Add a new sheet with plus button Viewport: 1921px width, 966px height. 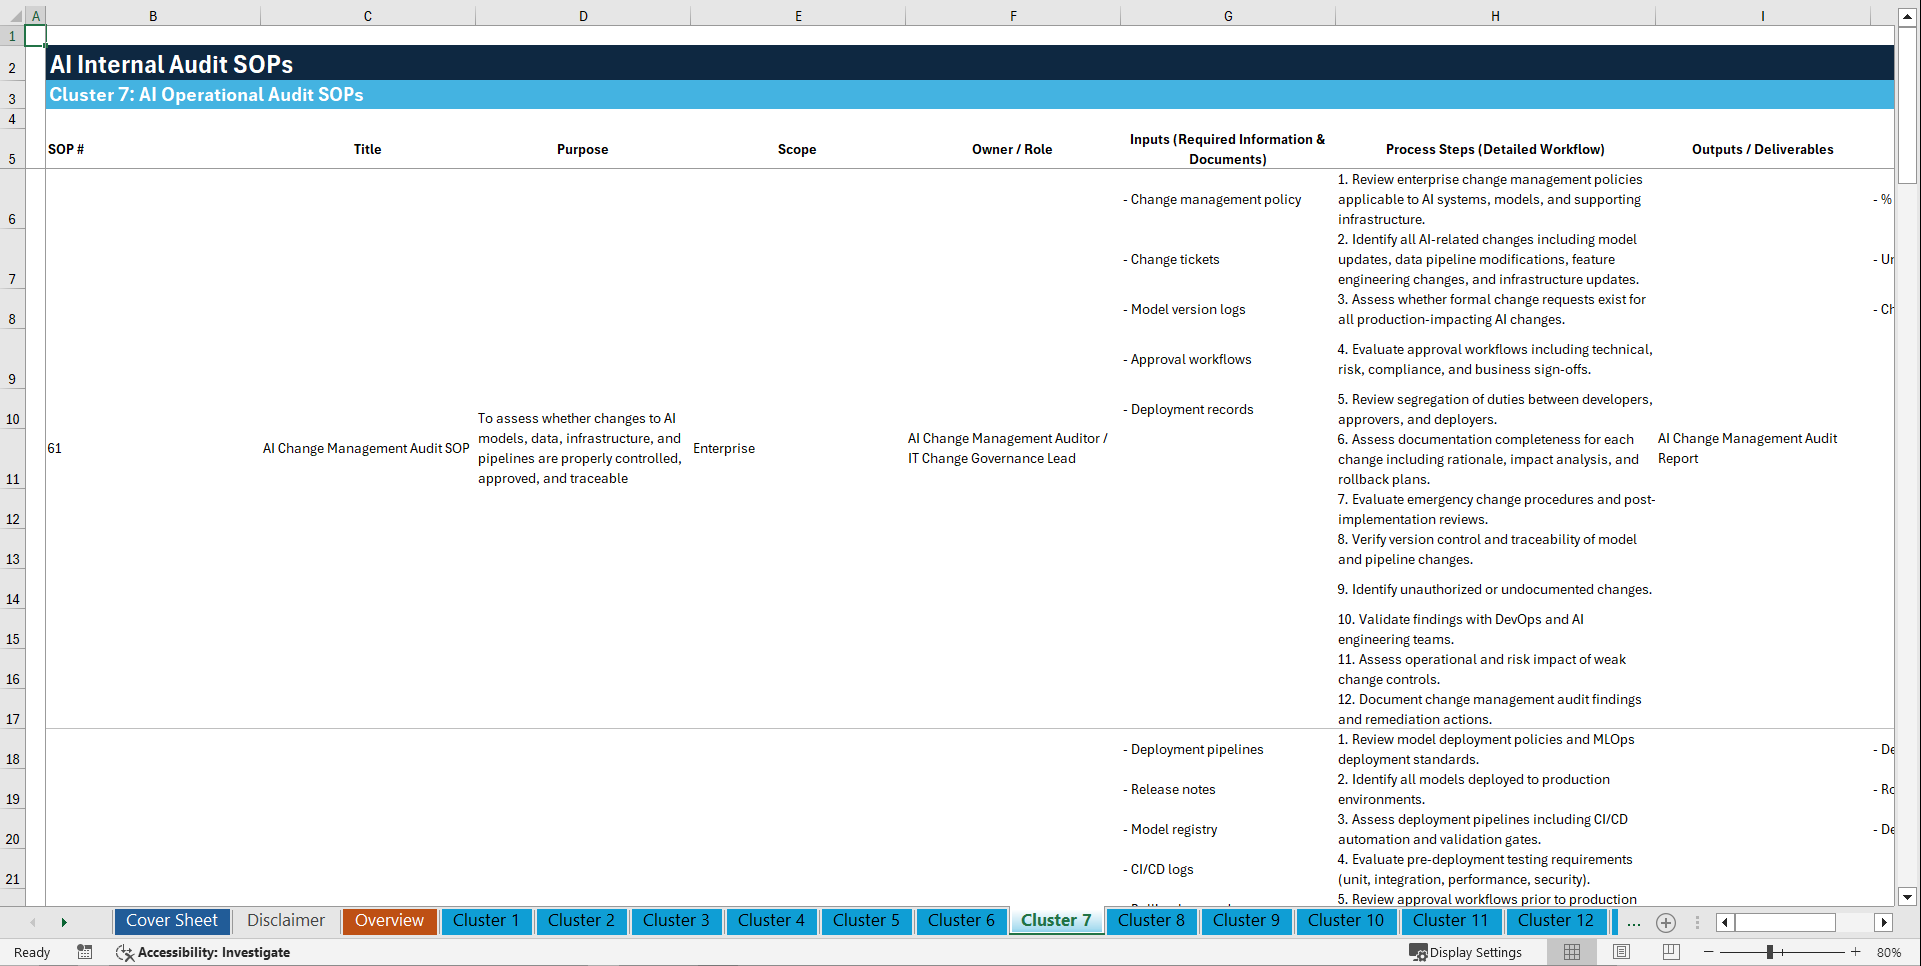pos(1665,922)
